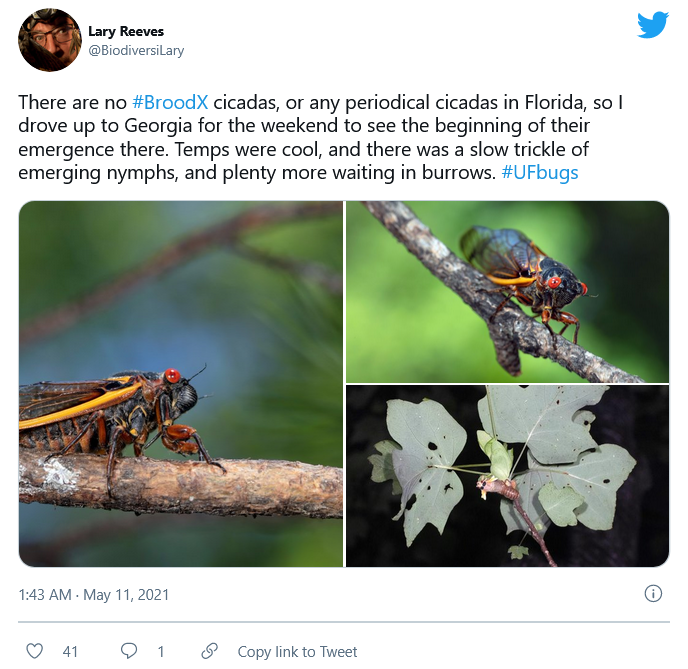Click the #BroodX hashtag

(170, 103)
